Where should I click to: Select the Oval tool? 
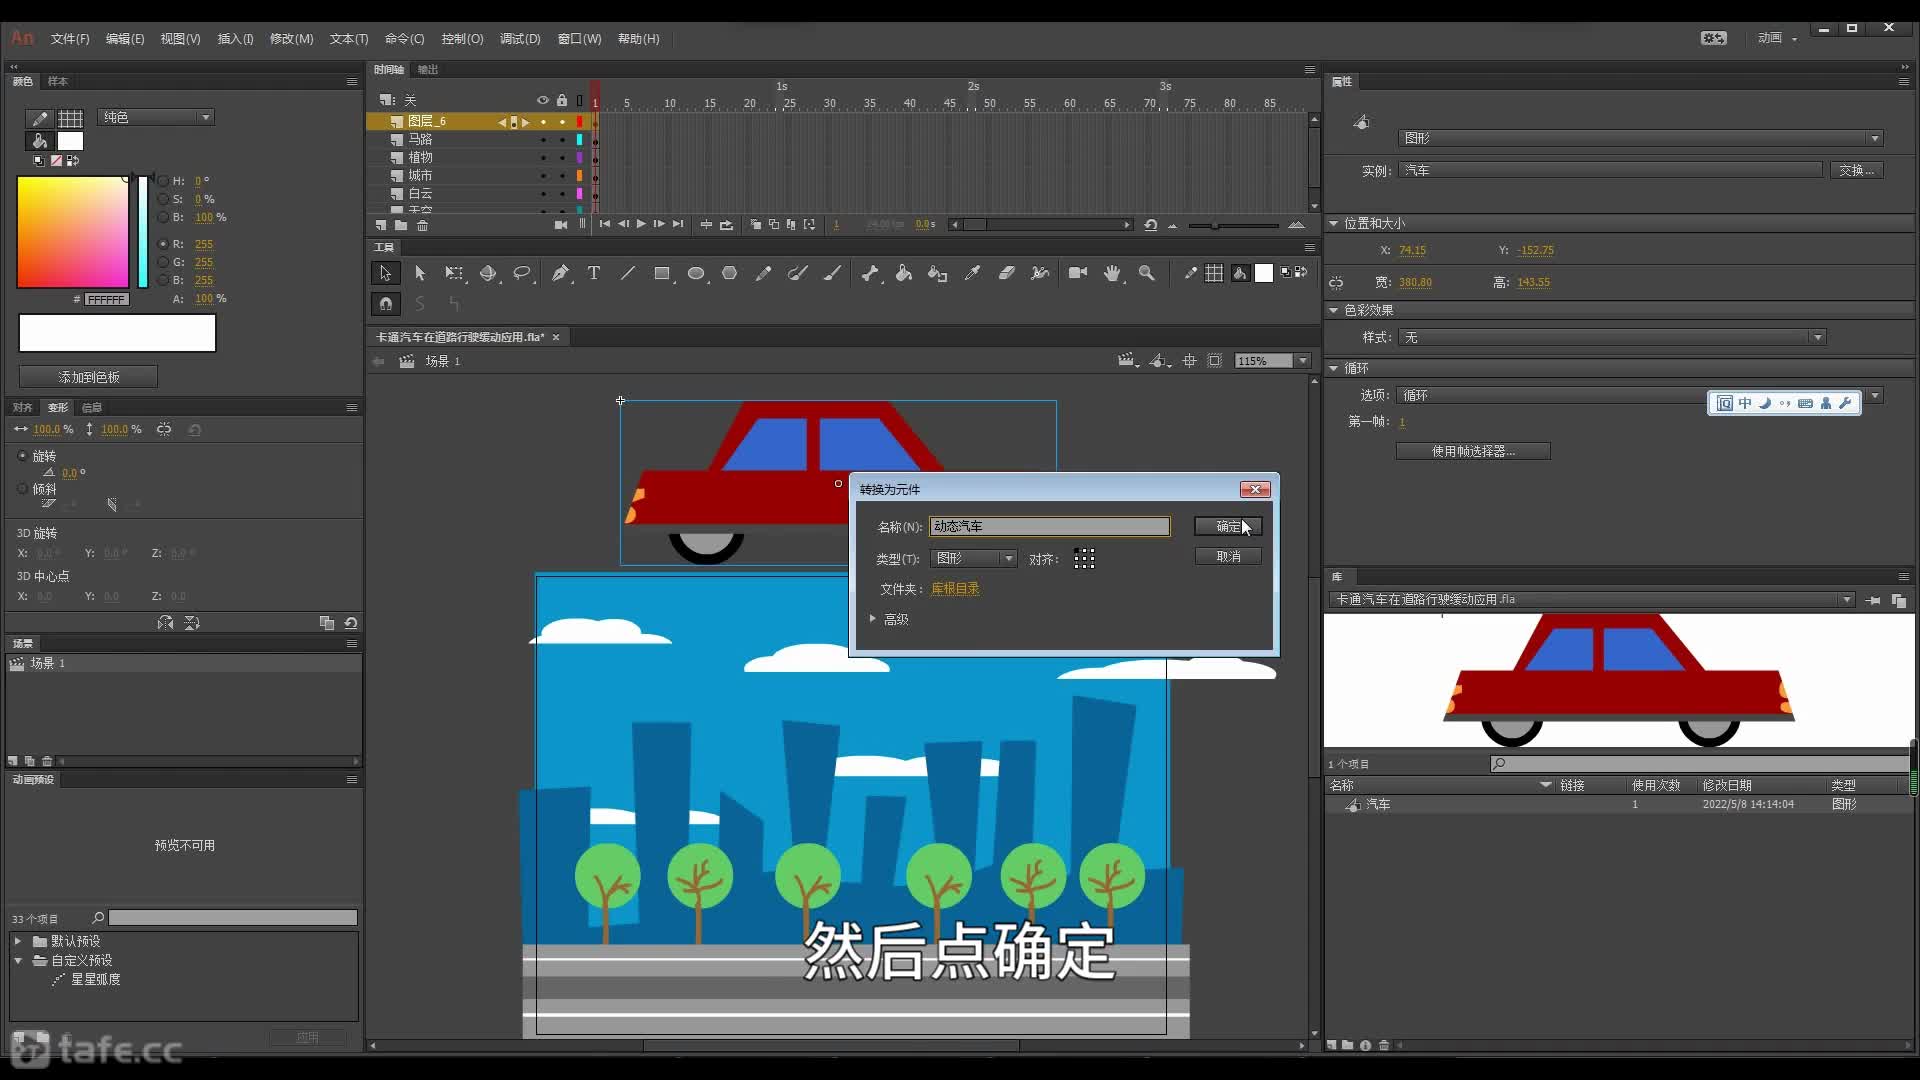[696, 273]
